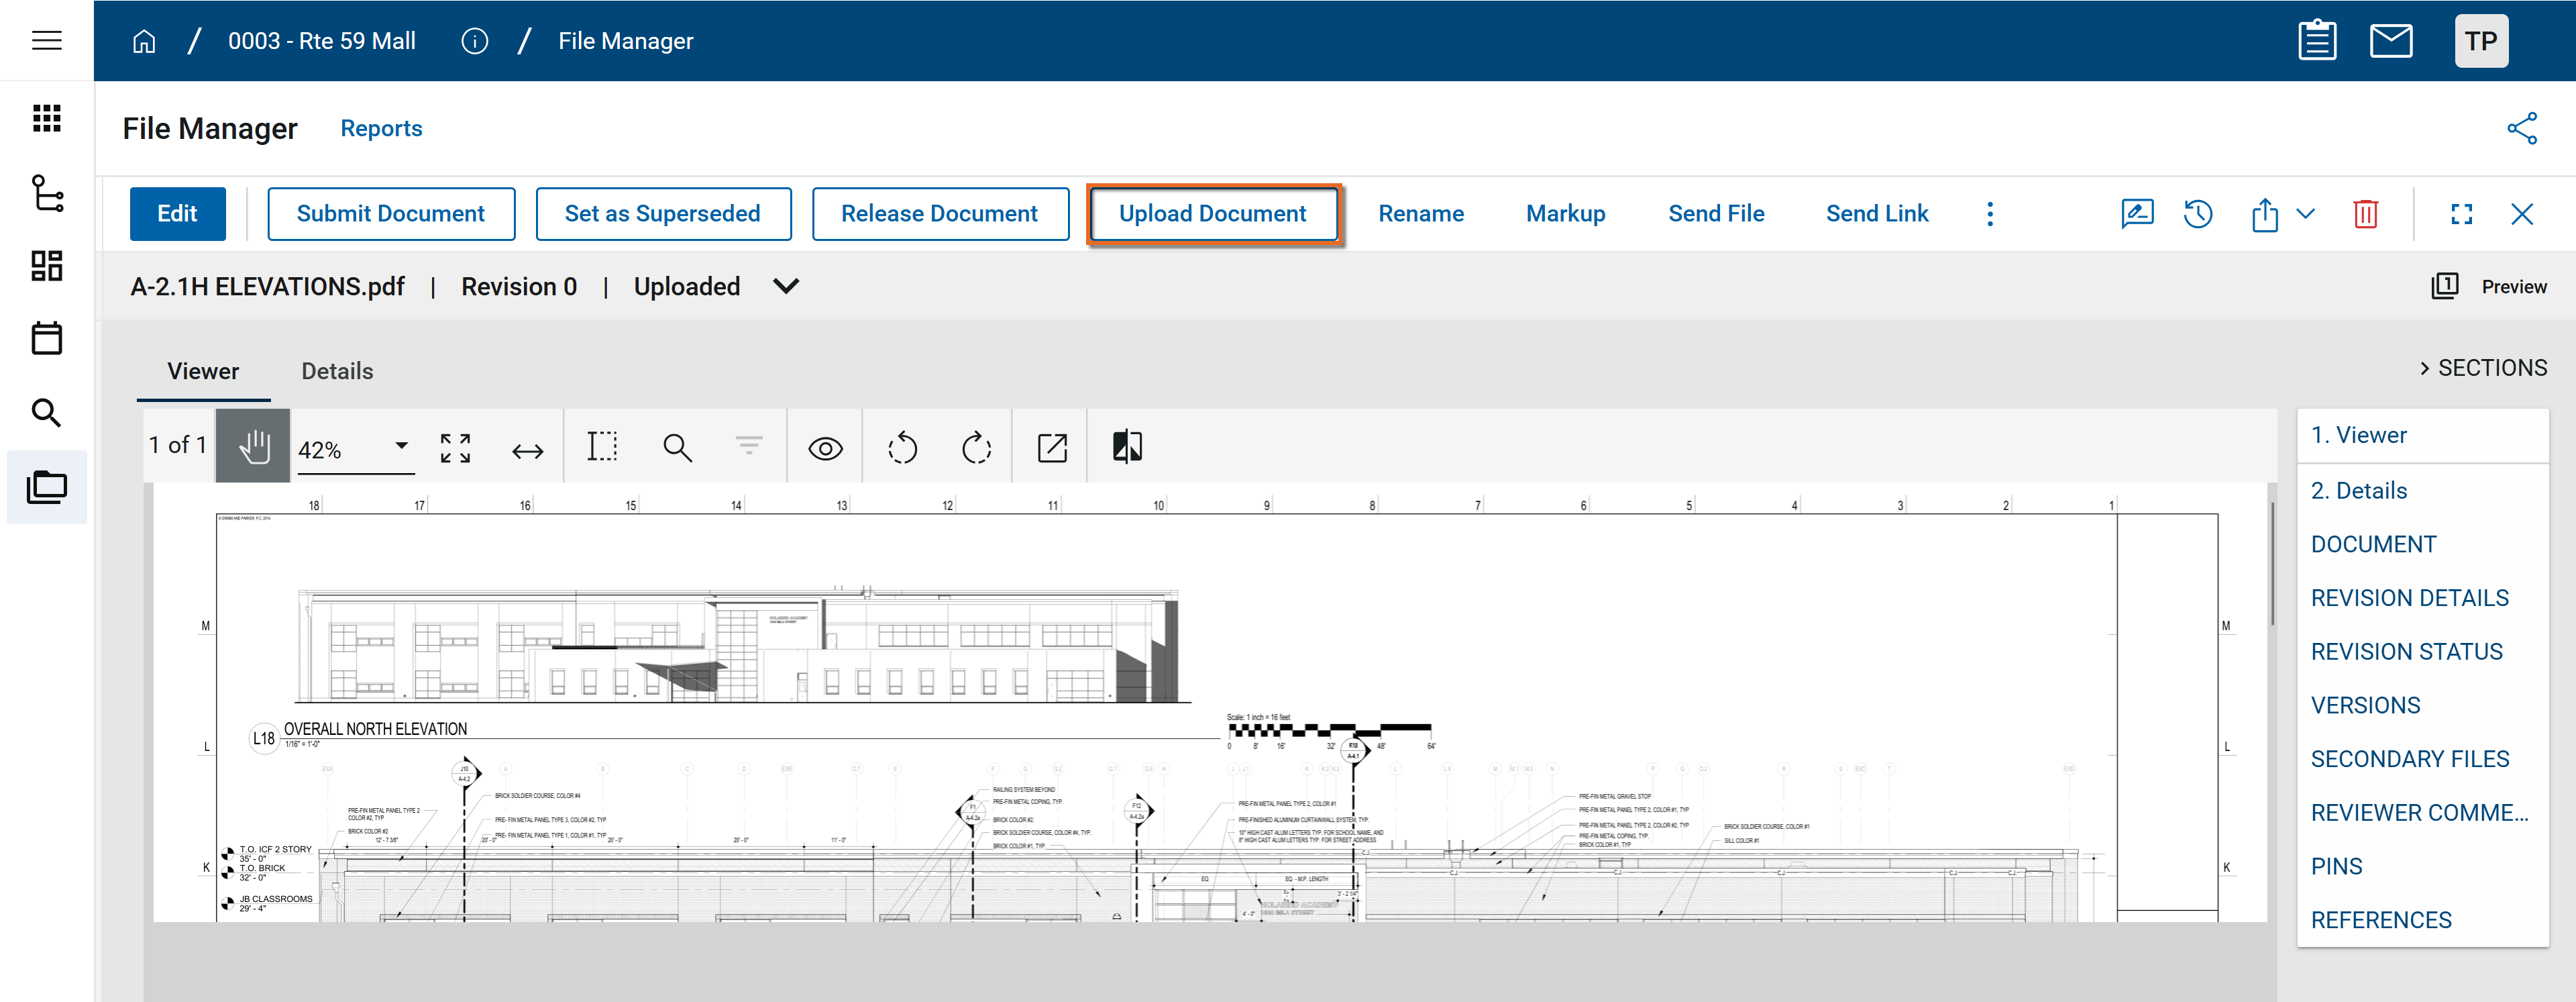Click the Release Document button

pyautogui.click(x=939, y=214)
